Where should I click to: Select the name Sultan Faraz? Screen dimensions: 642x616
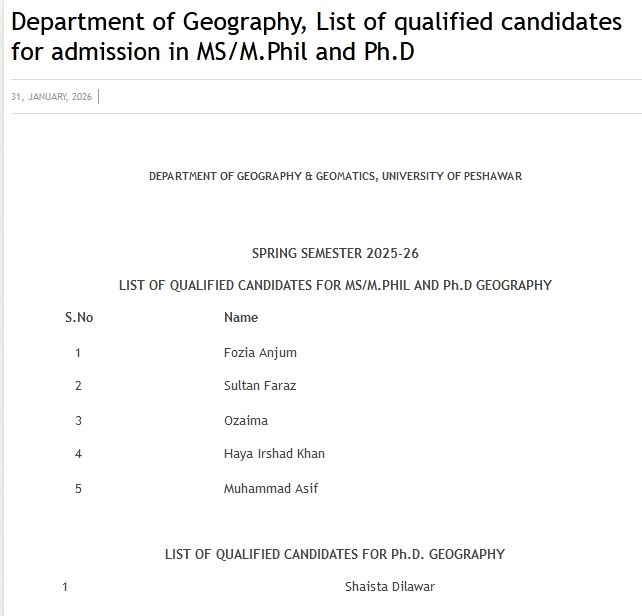(x=260, y=386)
